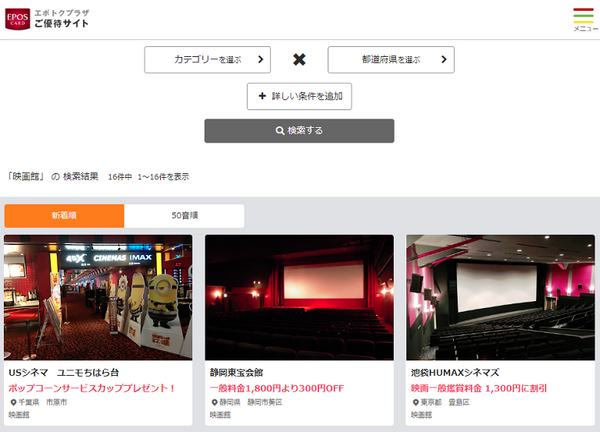
Task: Click the location pin beside 東京都 豊島区
Action: pos(416,403)
